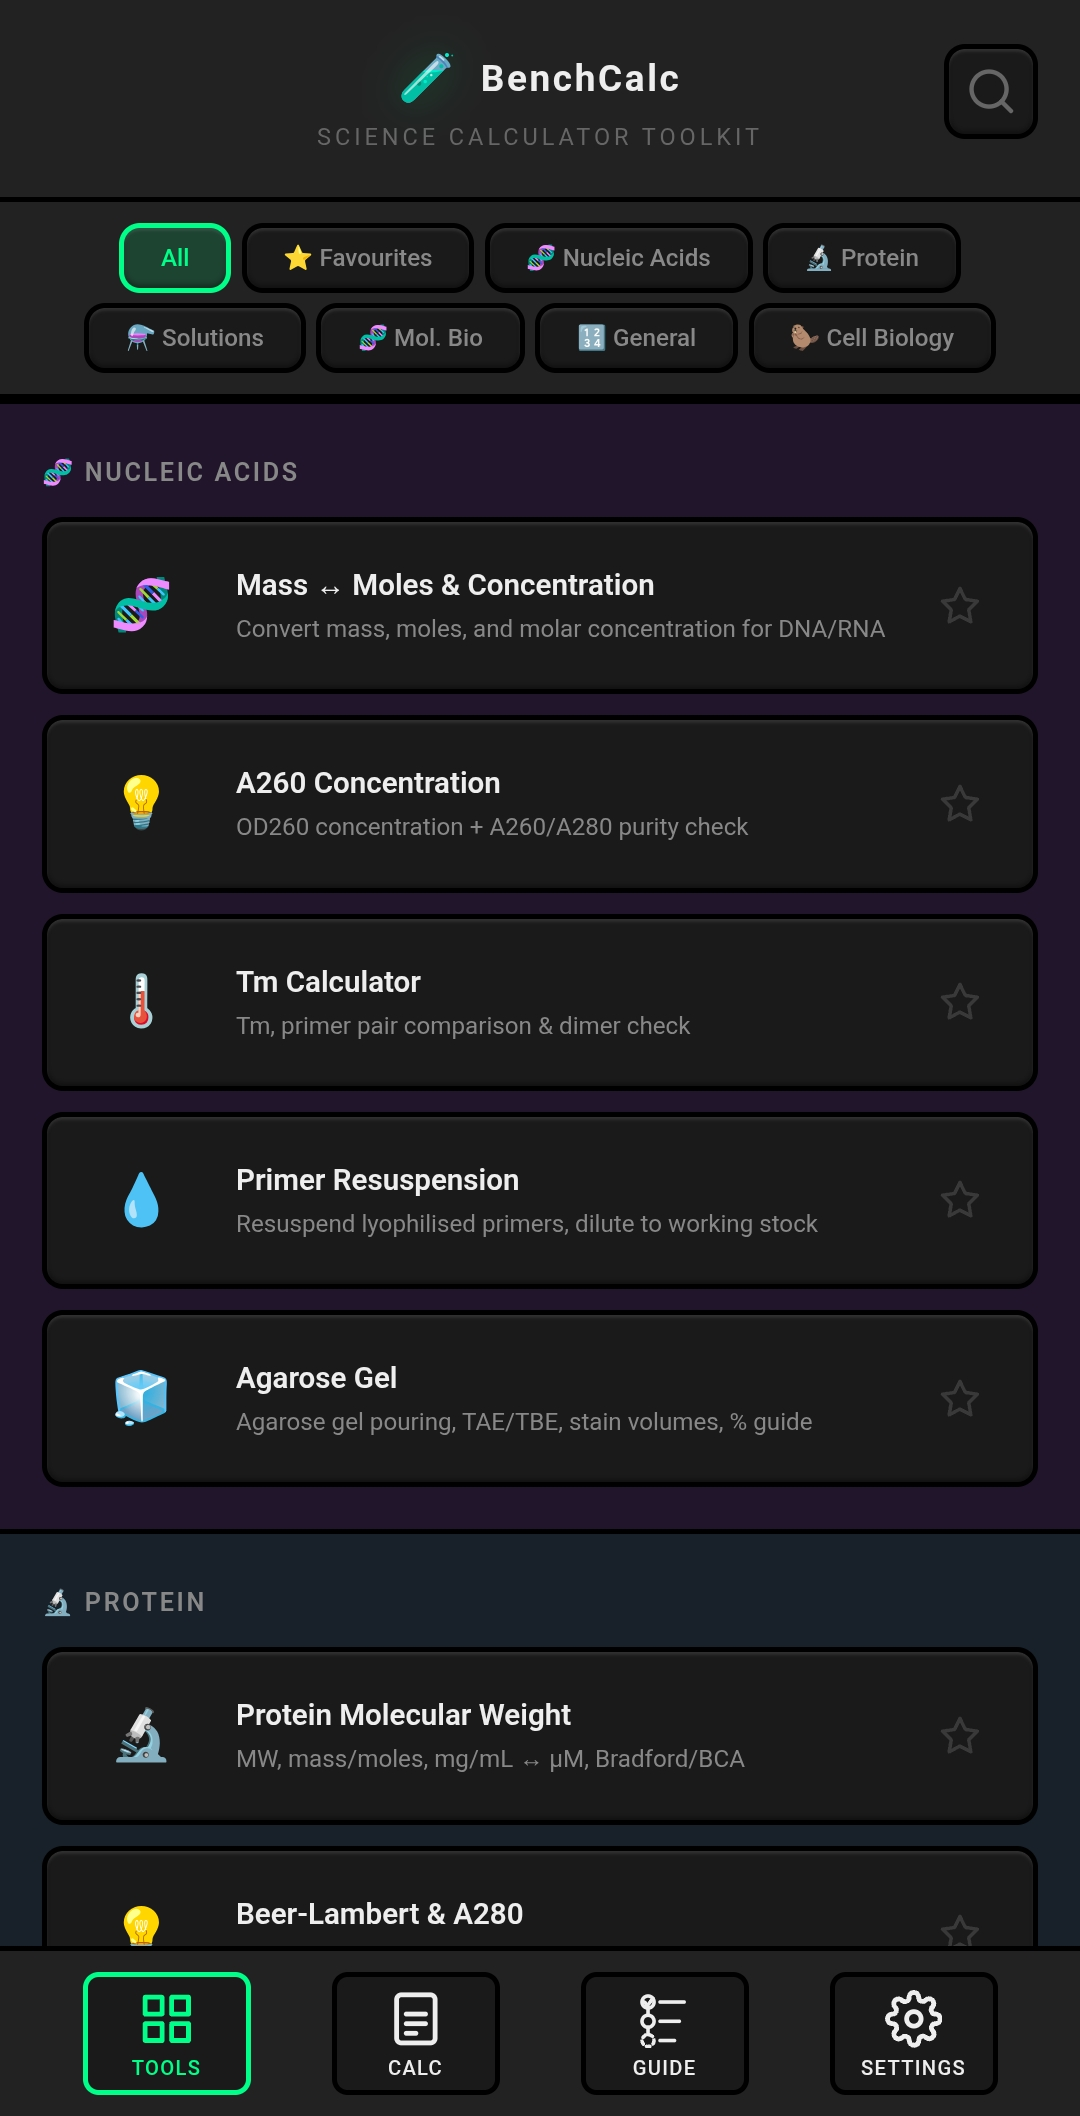Show the Favourites filter

[358, 258]
